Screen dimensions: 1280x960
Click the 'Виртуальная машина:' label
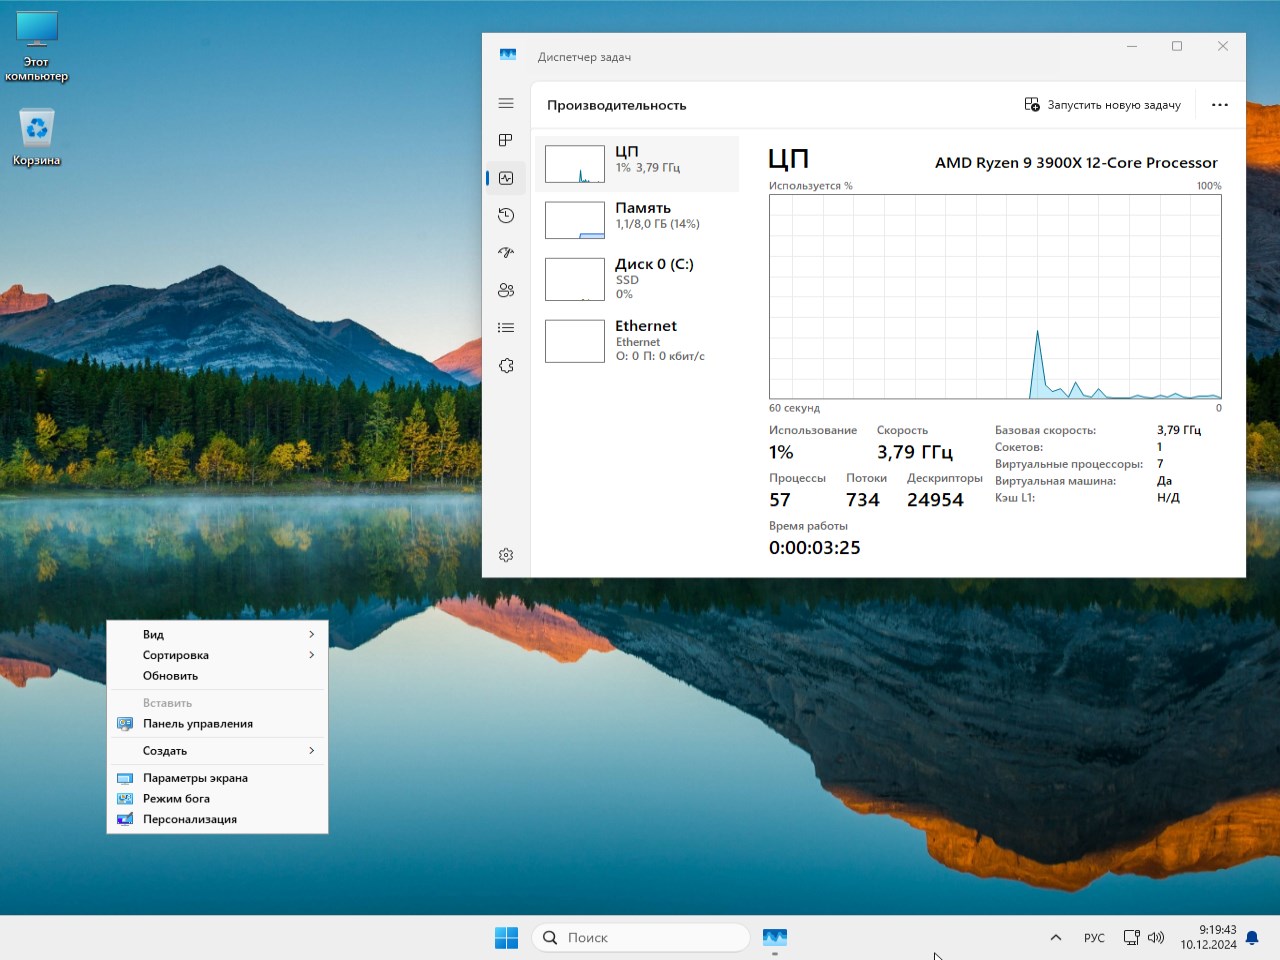pos(1055,481)
